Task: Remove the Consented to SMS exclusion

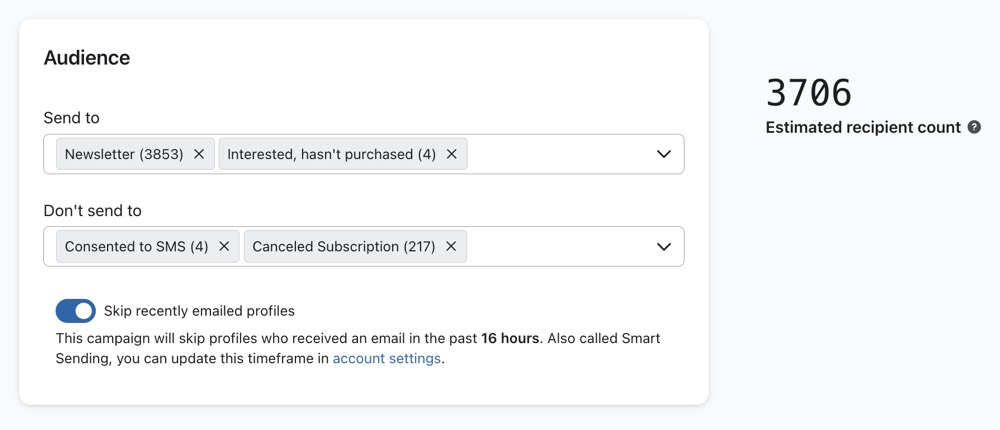Action: click(224, 246)
